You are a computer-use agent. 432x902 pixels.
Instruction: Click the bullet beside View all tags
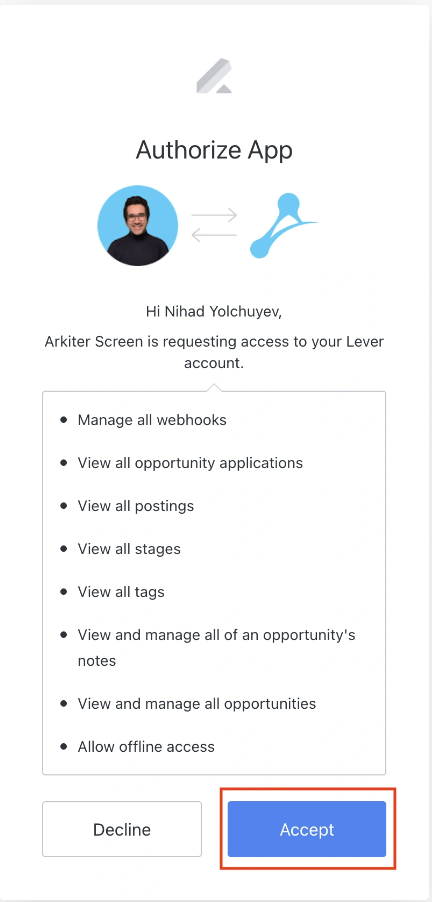(63, 591)
